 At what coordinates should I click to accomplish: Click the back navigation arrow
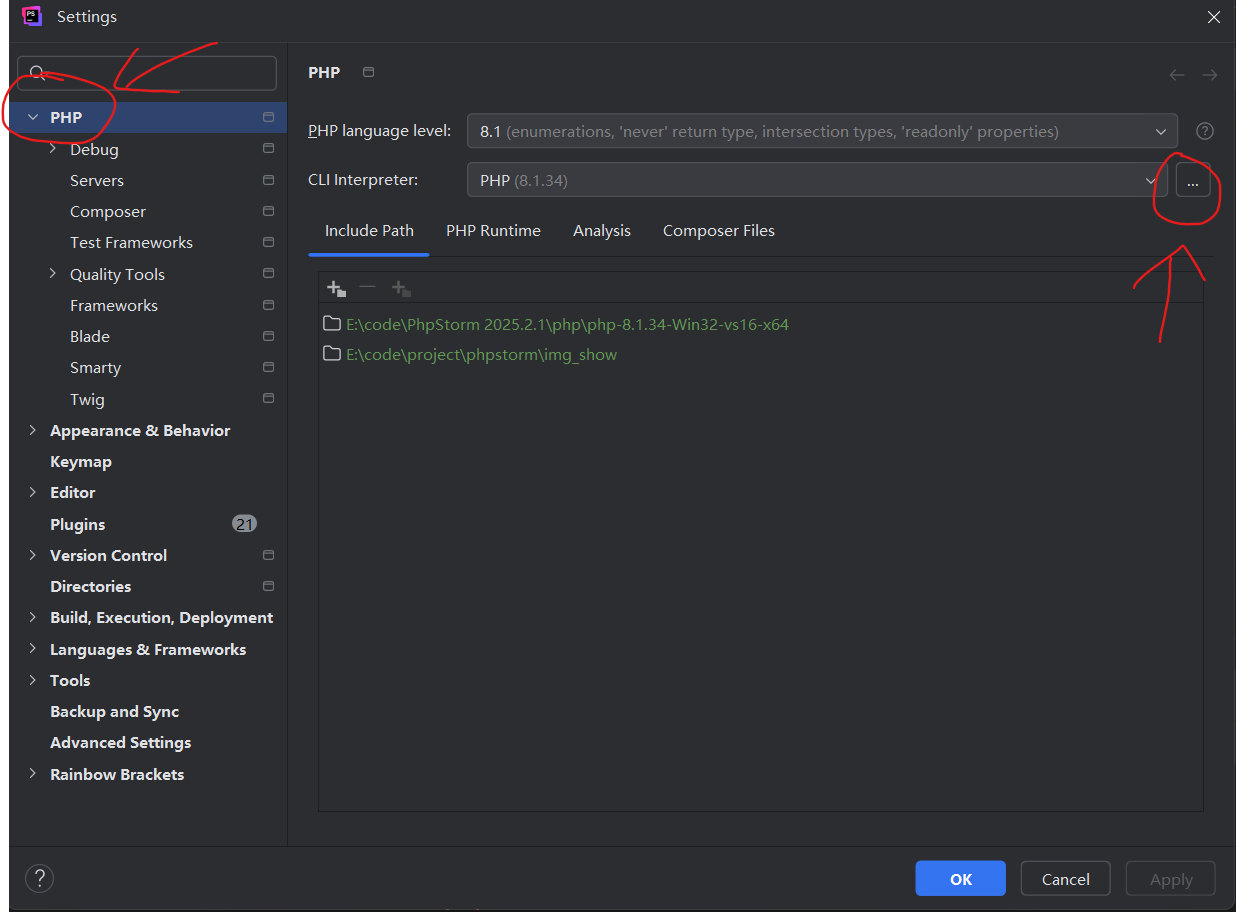1177,74
